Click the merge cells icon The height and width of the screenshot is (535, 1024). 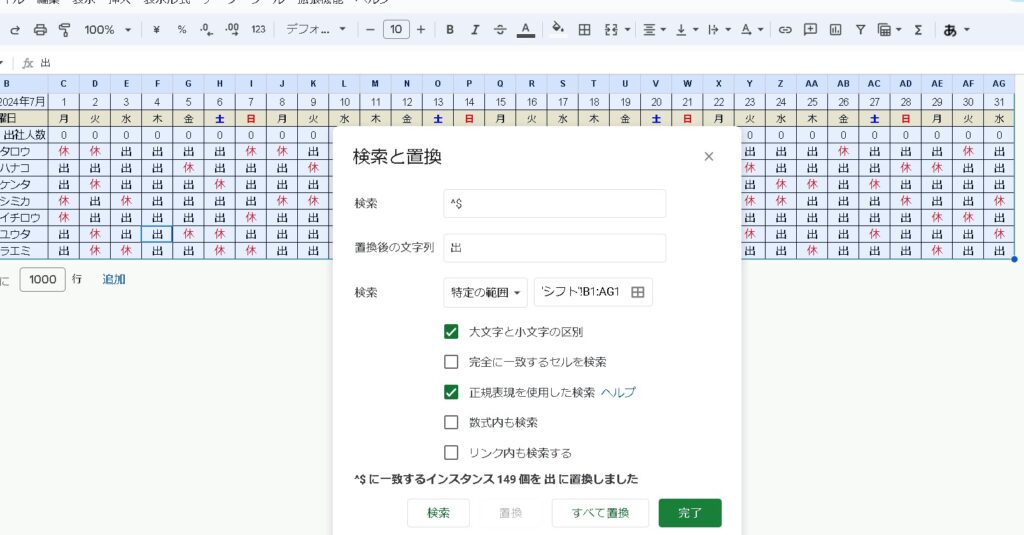611,29
